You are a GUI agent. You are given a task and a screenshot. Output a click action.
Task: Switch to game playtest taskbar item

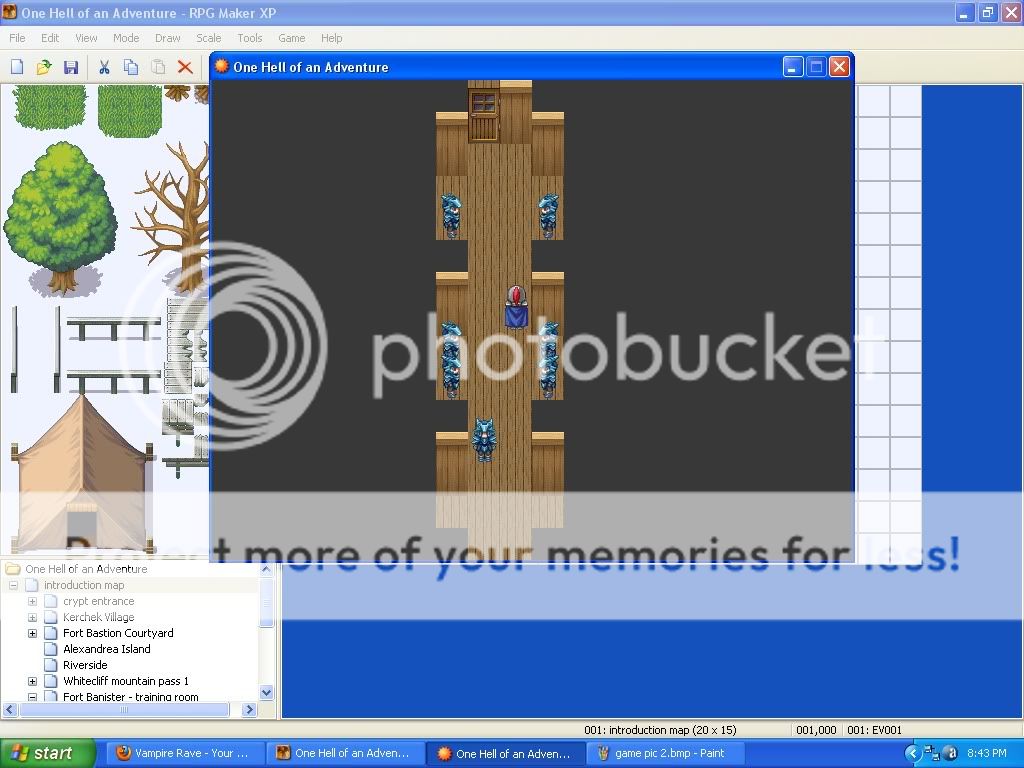[504, 754]
